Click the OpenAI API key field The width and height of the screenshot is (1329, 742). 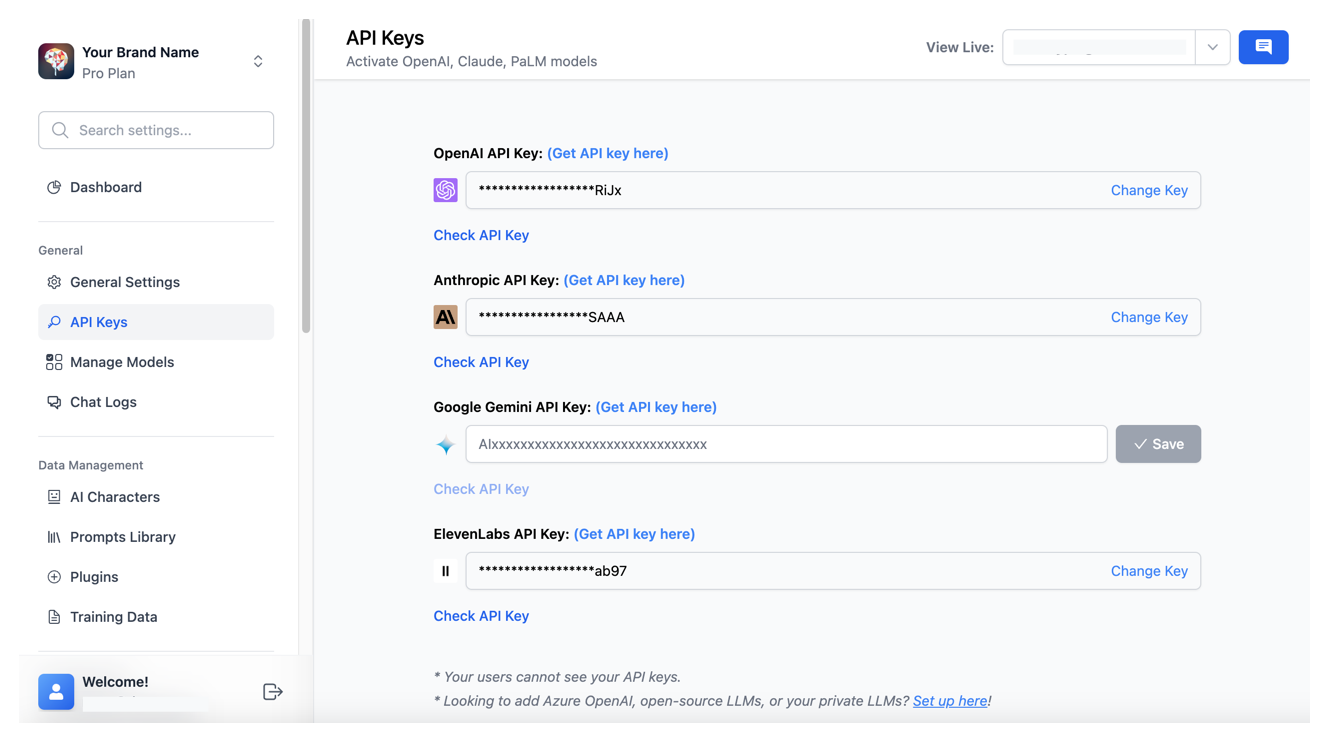833,190
